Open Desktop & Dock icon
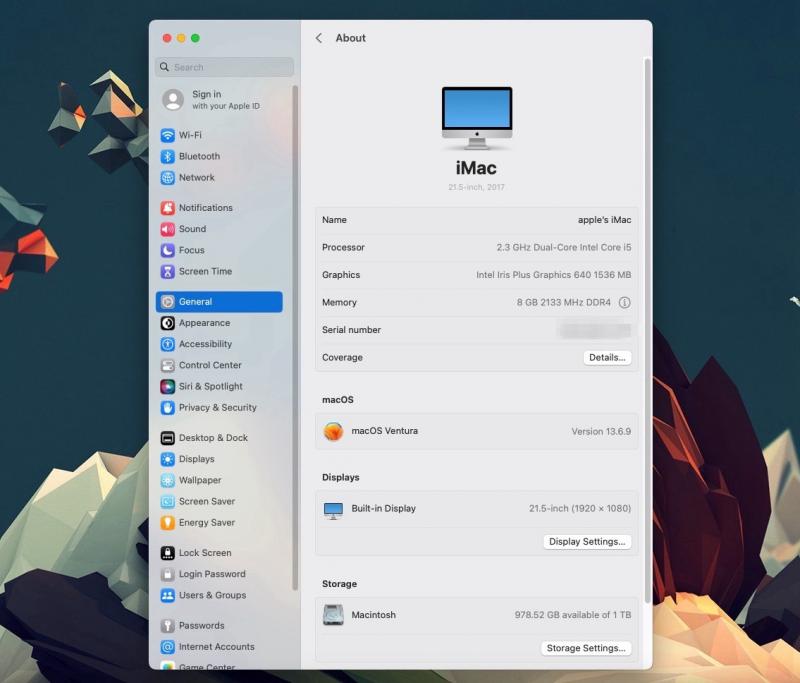Screen dimensions: 800x683 167,438
